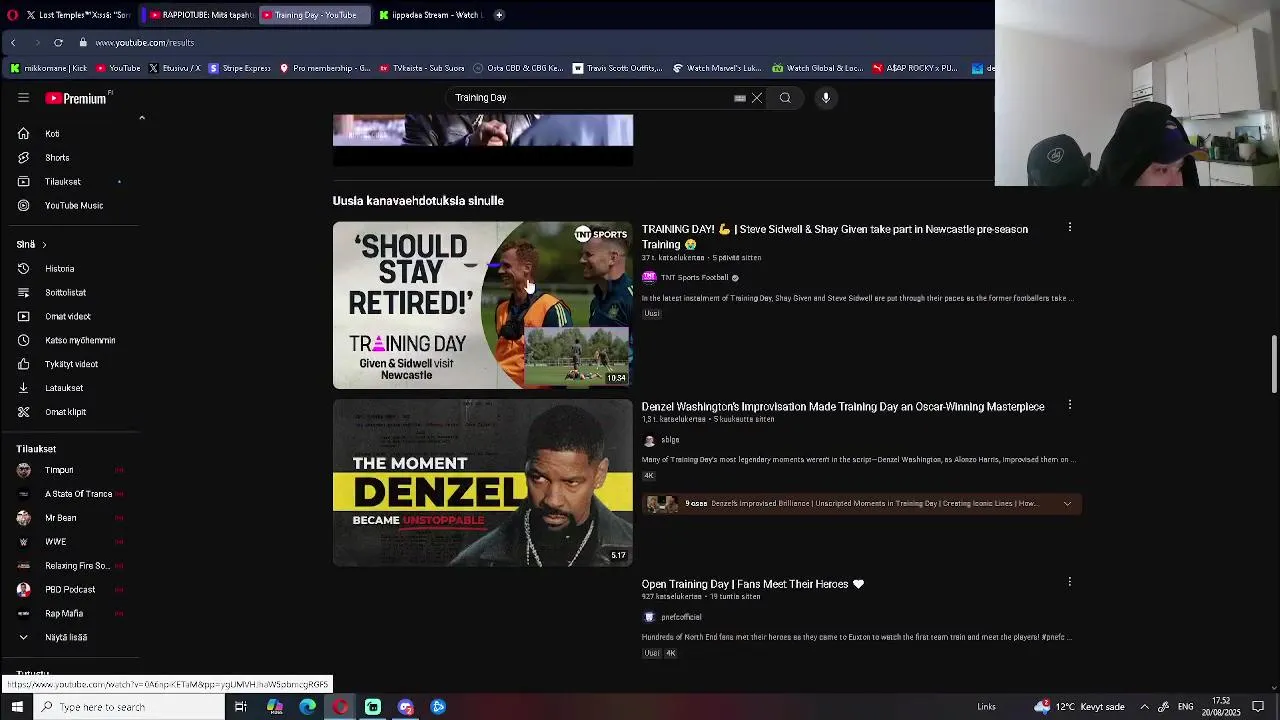Open Tykätyt videot liked videos

[70, 365]
